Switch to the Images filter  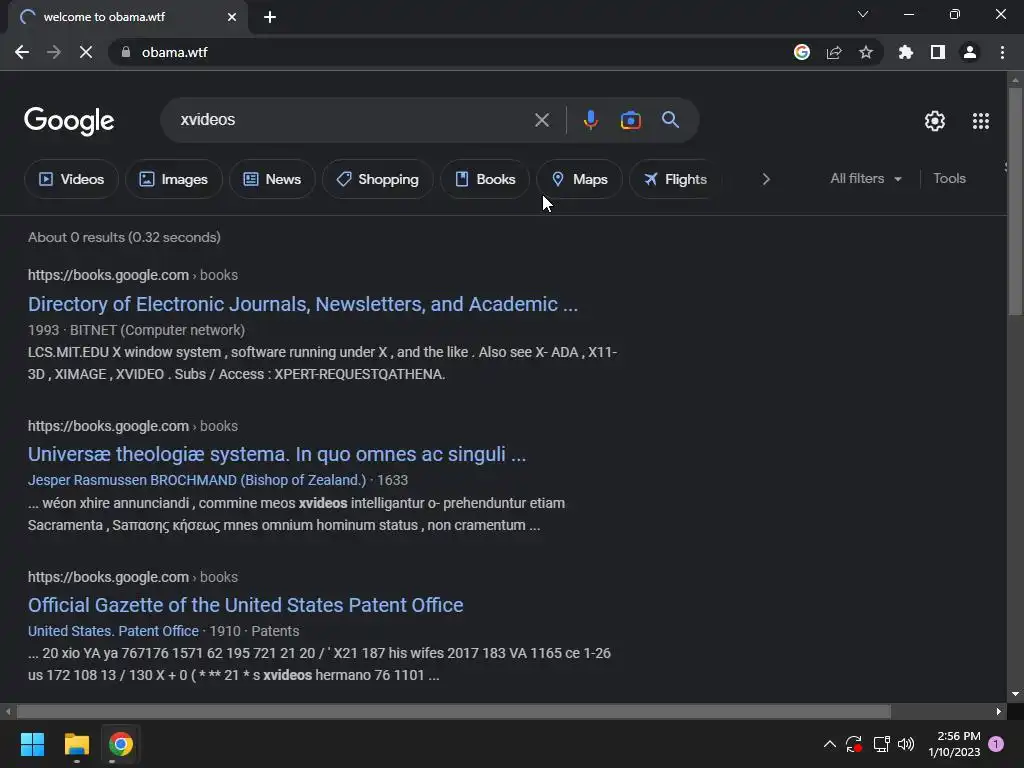click(174, 179)
